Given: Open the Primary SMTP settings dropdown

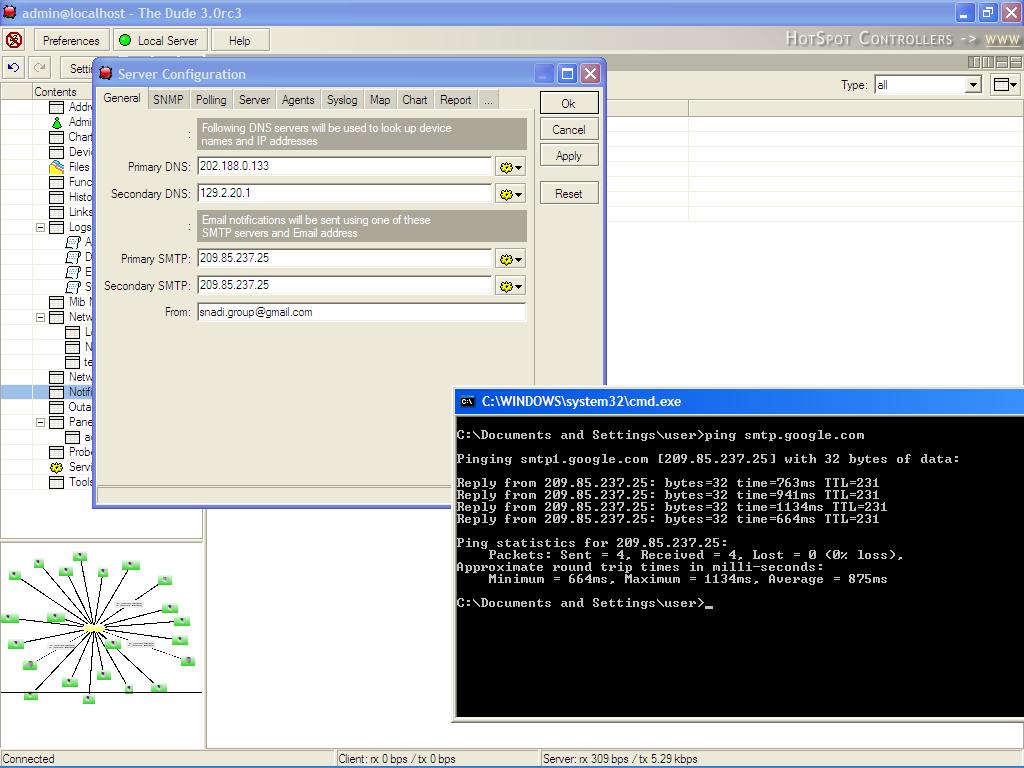Looking at the screenshot, I should coord(510,259).
